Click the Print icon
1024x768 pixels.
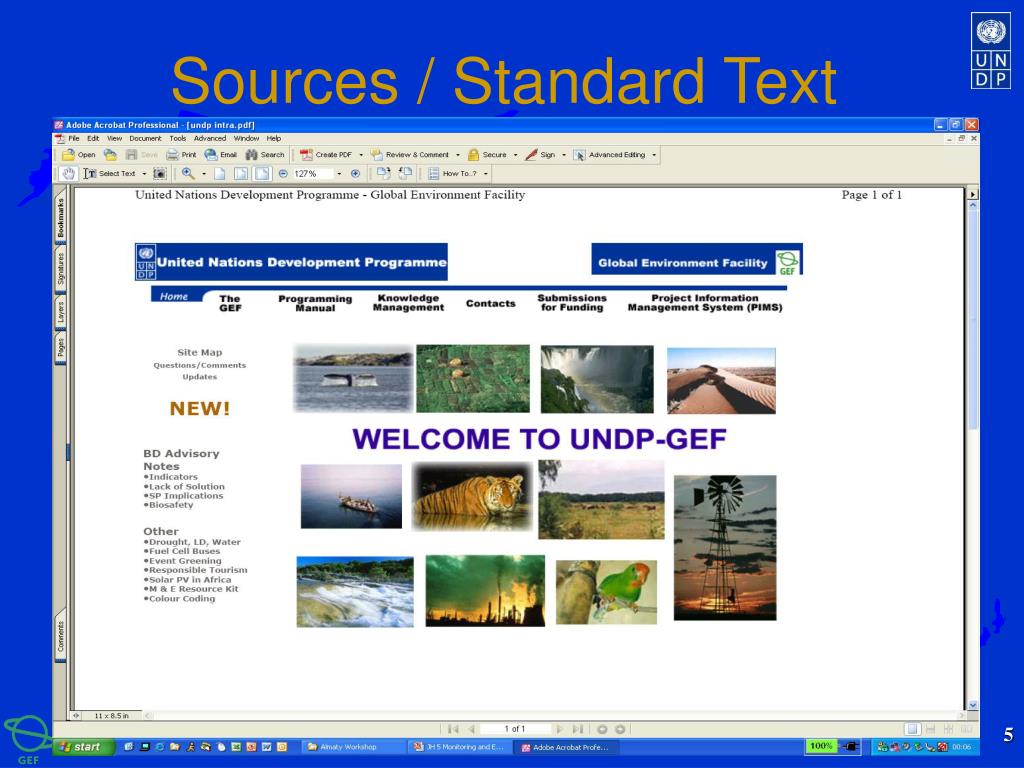[172, 155]
